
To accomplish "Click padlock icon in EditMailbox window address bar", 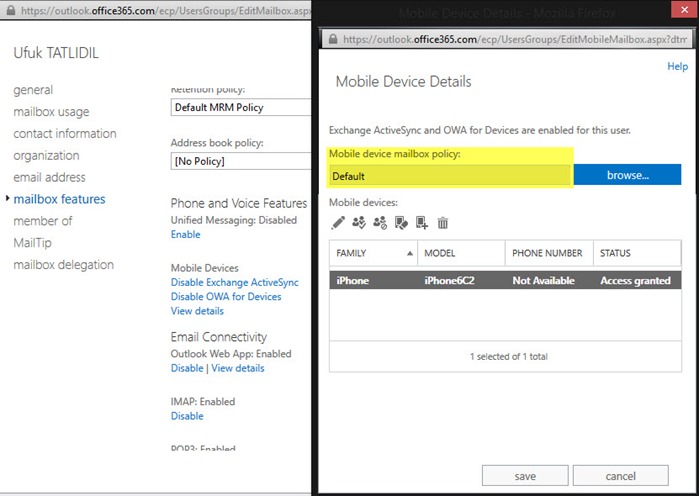I will (11, 10).
